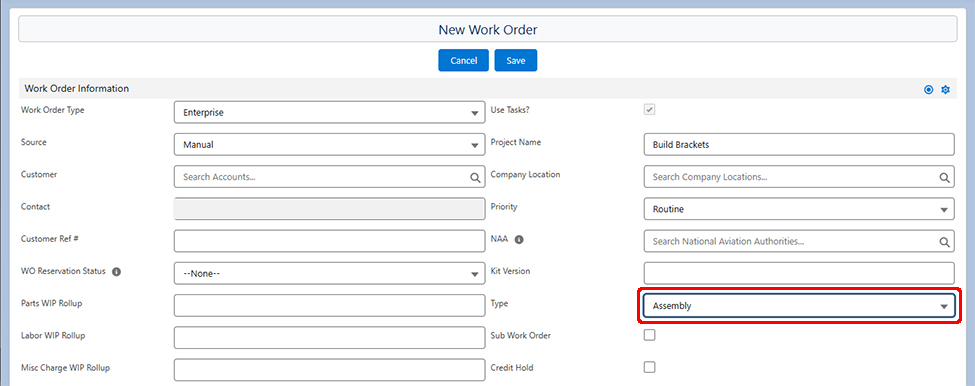Open the Priority dropdown set to Routine
Screen dimensions: 975x386
[799, 209]
